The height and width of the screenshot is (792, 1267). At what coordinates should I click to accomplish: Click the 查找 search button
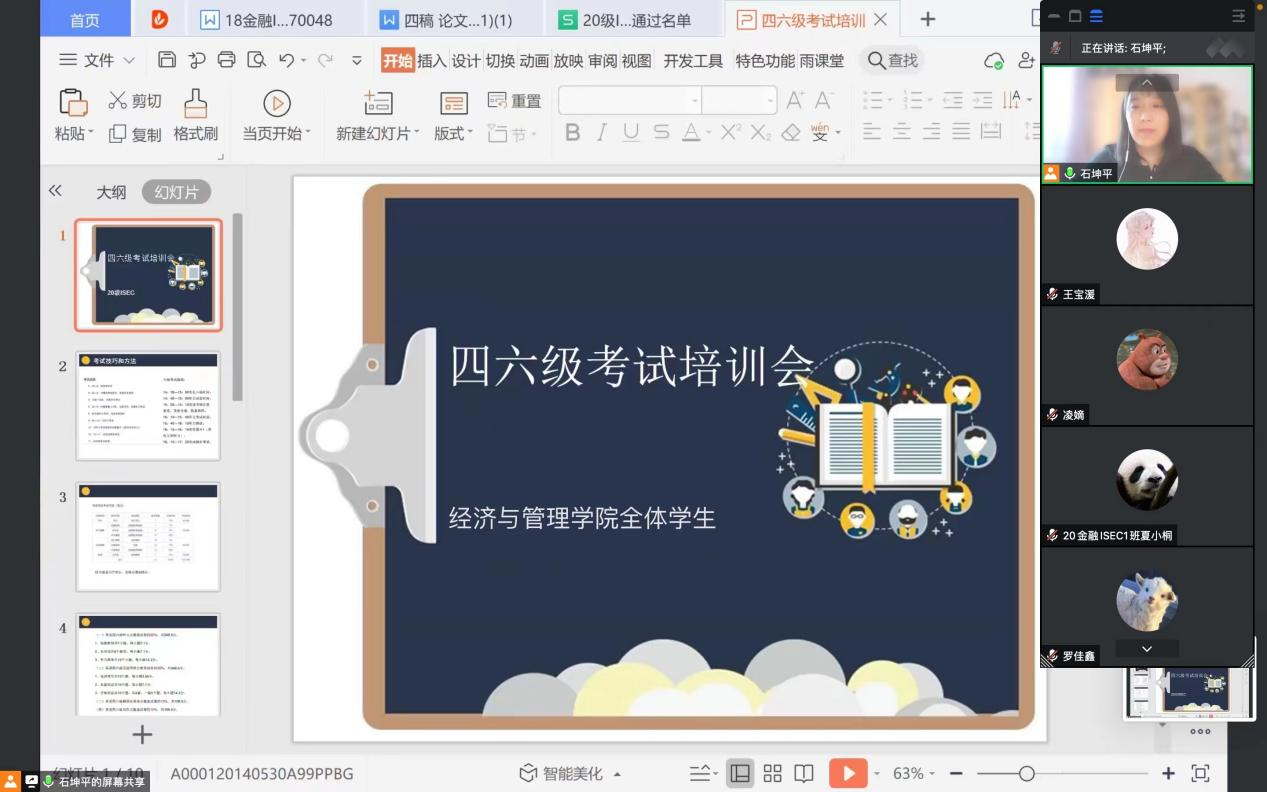892,61
